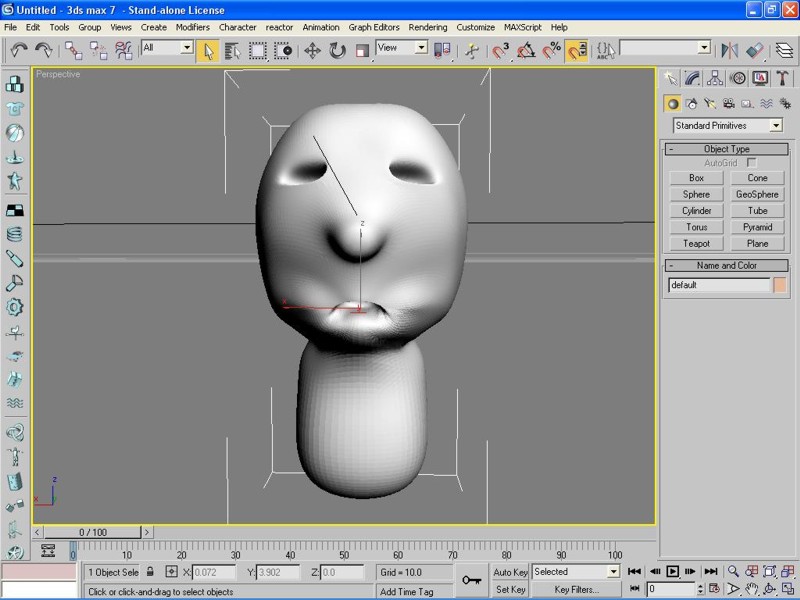Toggle Window/Crossing selection icon
The height and width of the screenshot is (600, 800).
coord(283,51)
